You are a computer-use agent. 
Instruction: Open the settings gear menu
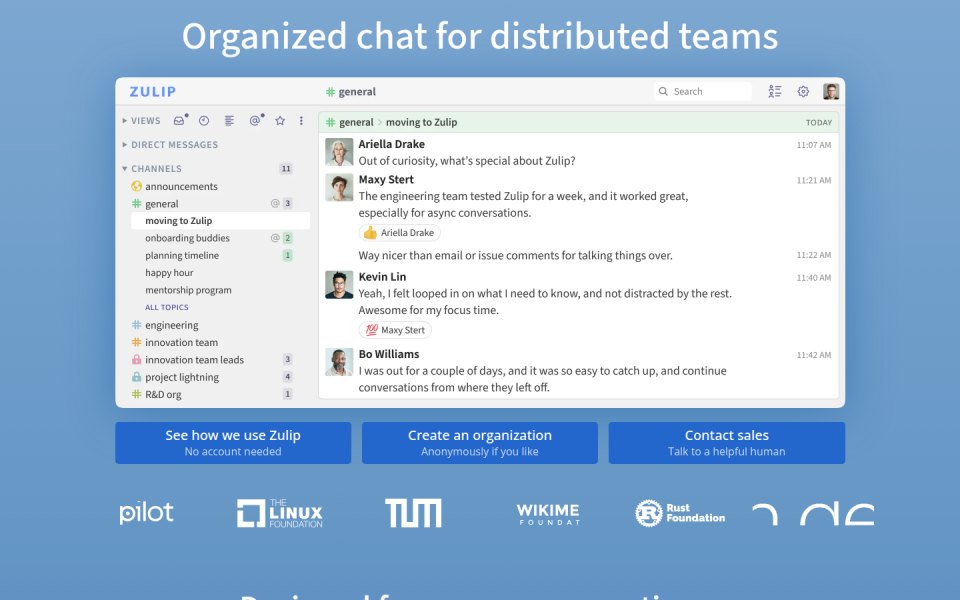(803, 91)
